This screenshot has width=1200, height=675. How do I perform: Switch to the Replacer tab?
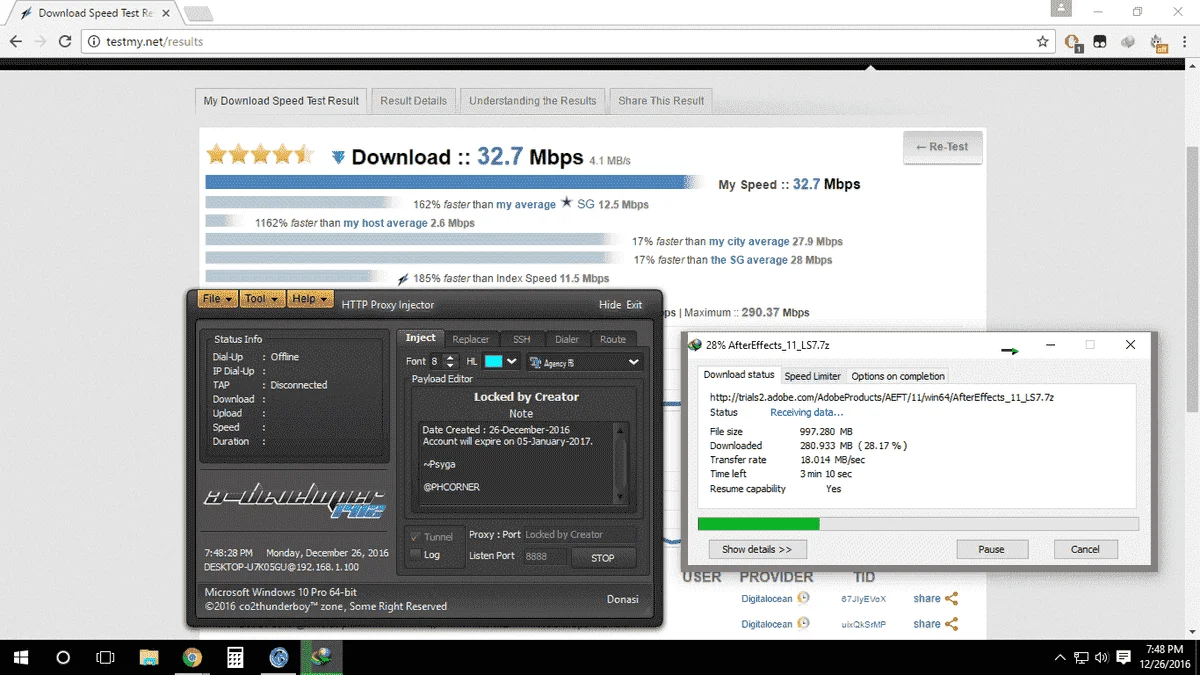coord(470,340)
